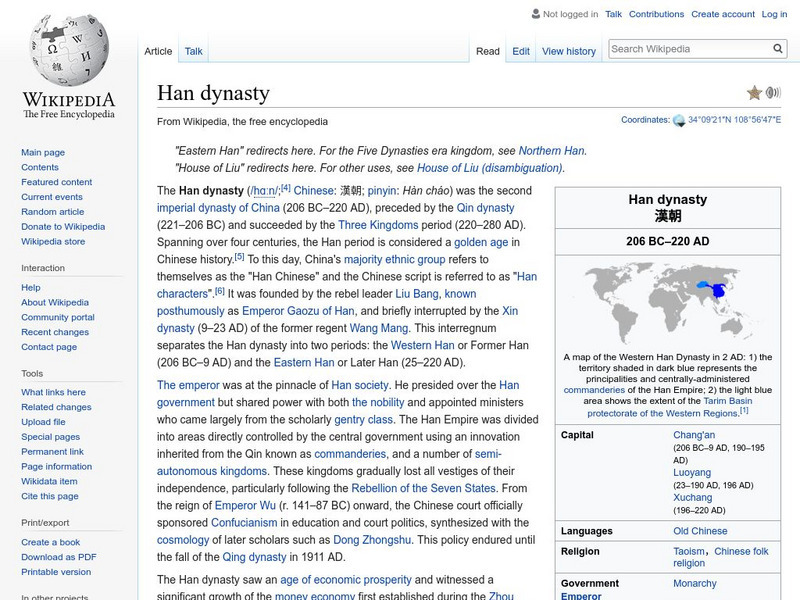Open the Edit tab
This screenshot has width=800, height=600.
(x=521, y=51)
